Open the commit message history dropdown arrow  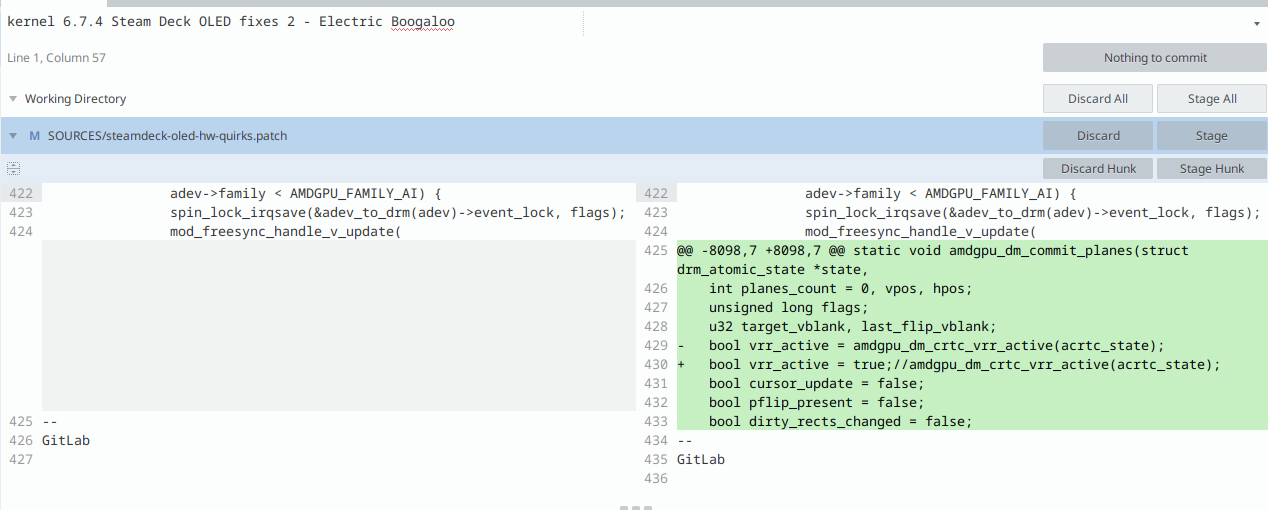tap(1256, 22)
